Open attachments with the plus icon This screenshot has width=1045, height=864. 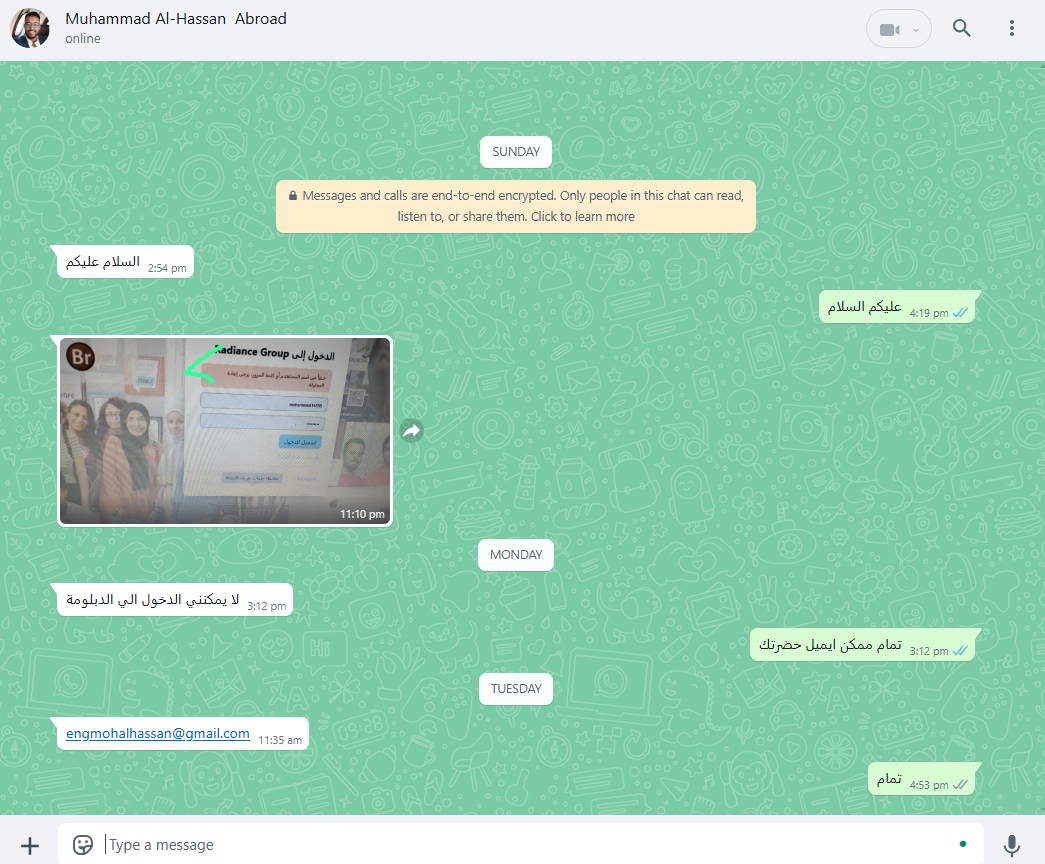point(30,846)
